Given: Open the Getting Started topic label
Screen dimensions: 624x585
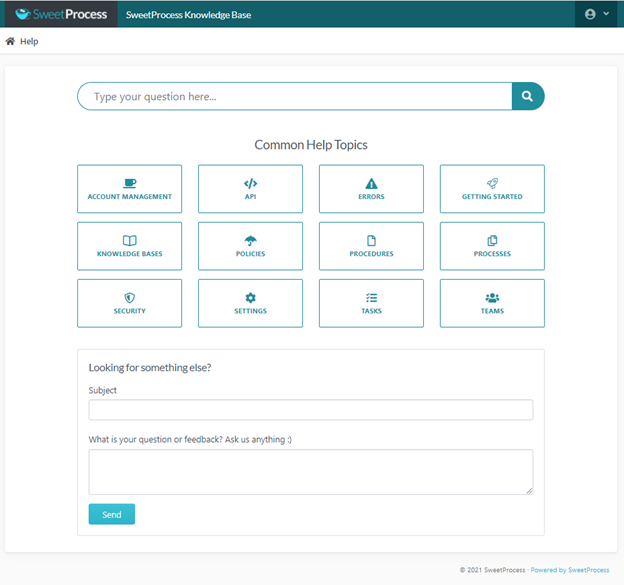Looking at the screenshot, I should 492,197.
